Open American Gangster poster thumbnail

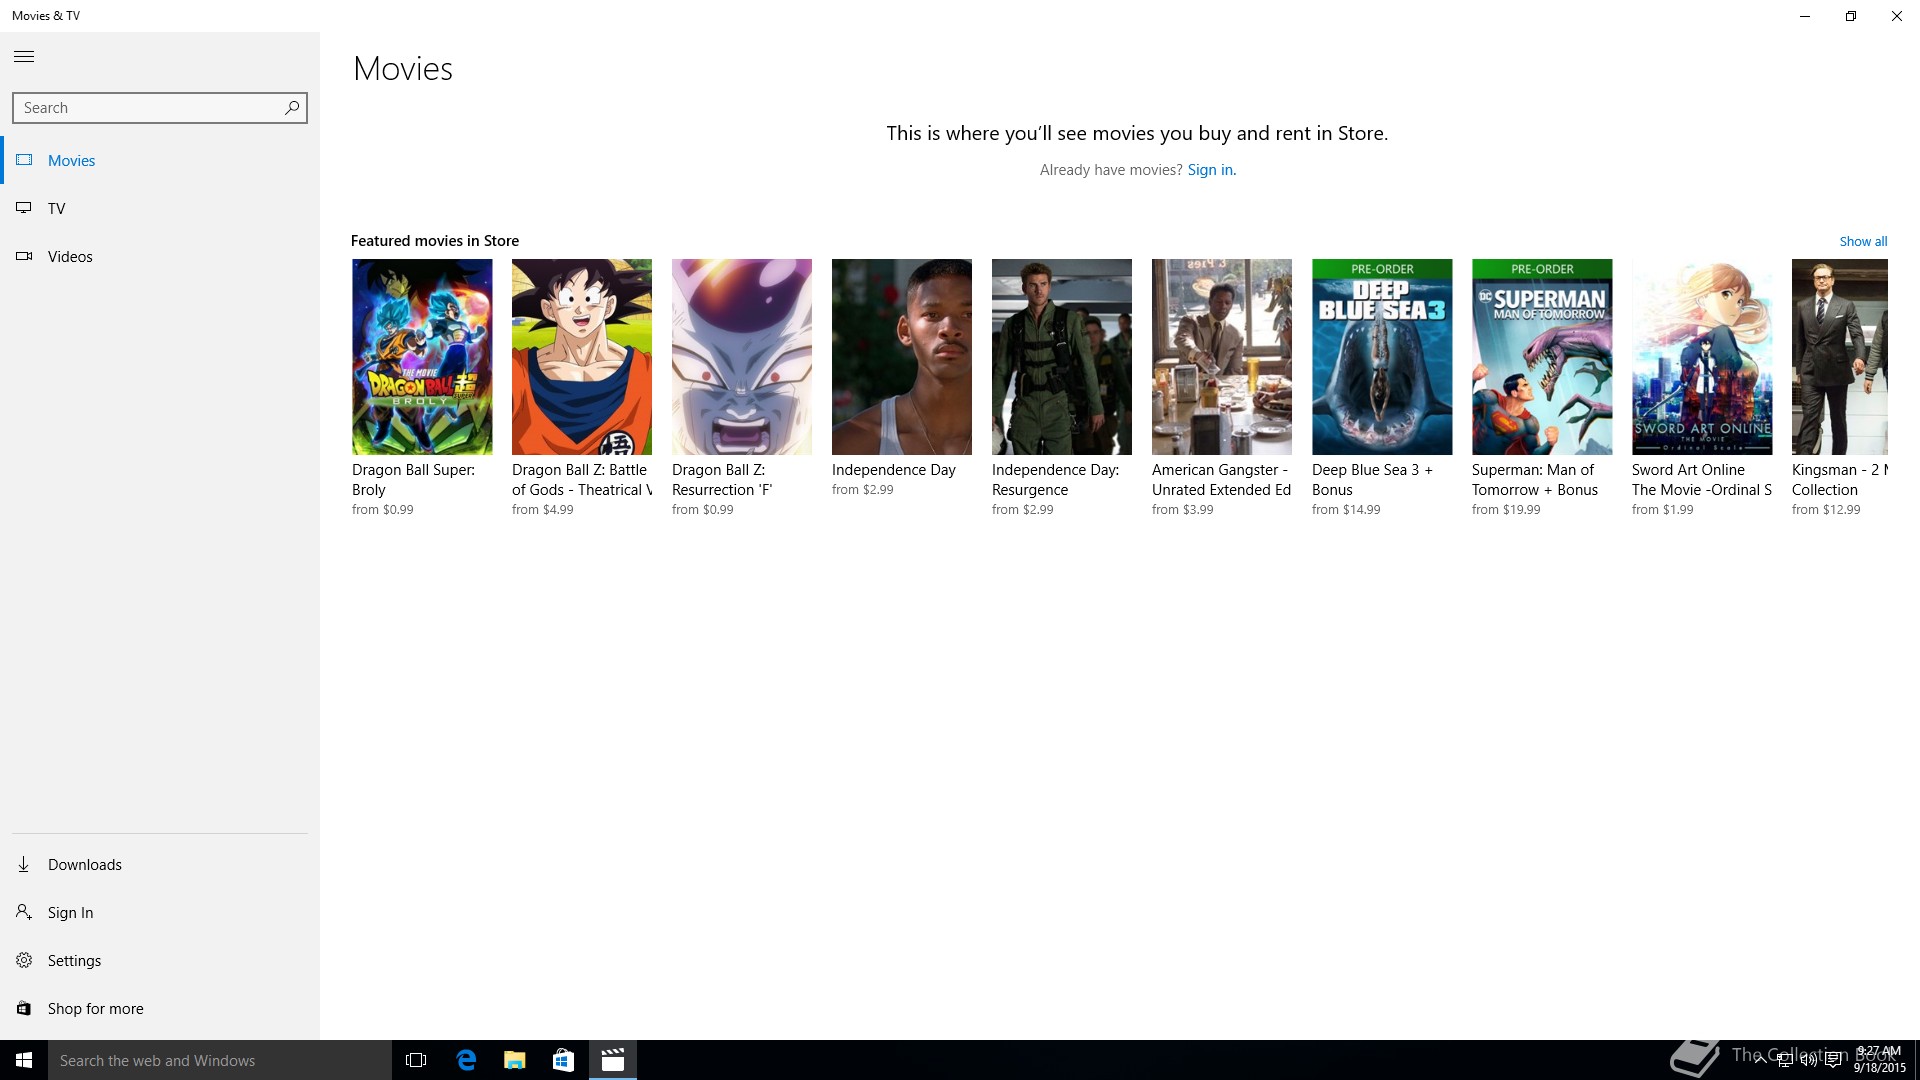[1222, 357]
